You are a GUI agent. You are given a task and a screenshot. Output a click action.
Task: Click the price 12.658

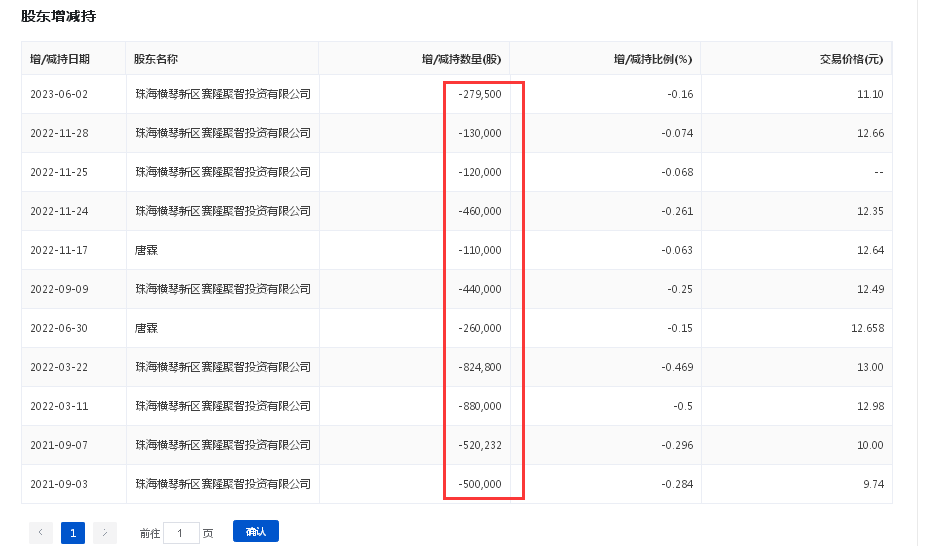[x=868, y=328]
